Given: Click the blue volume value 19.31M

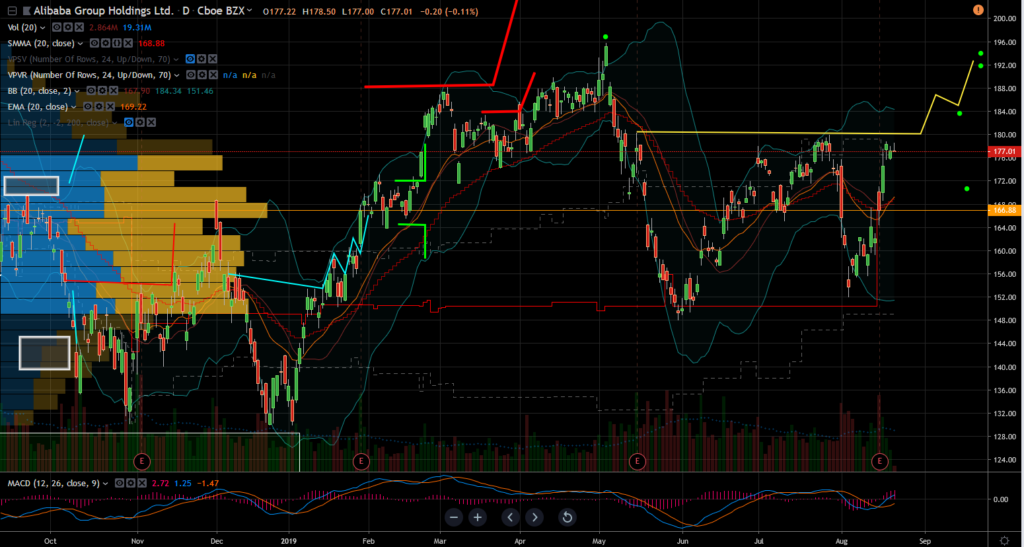Looking at the screenshot, I should (x=137, y=27).
